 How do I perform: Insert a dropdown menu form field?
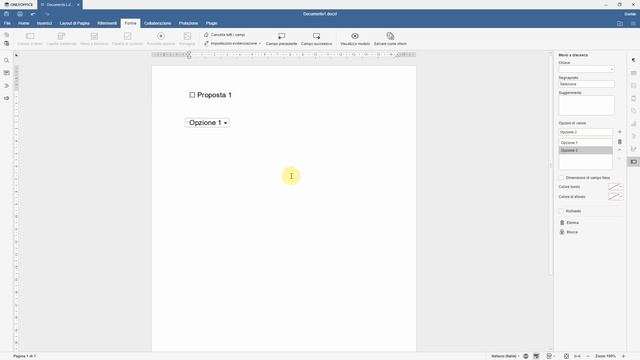(94, 38)
